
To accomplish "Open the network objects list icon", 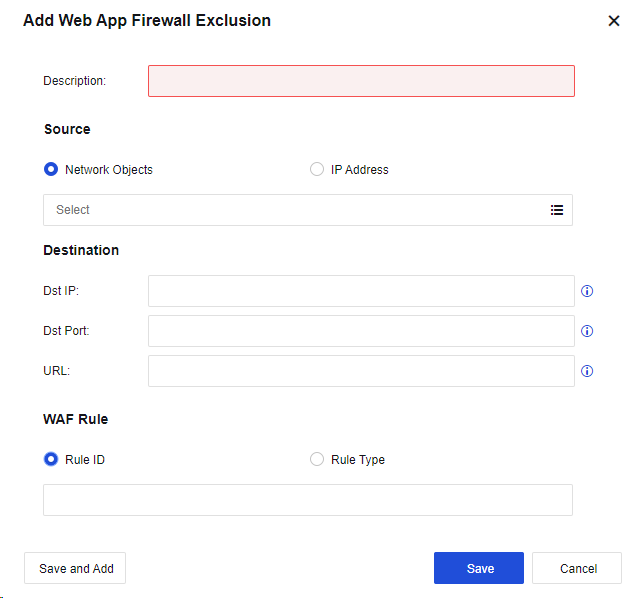I will [x=557, y=210].
